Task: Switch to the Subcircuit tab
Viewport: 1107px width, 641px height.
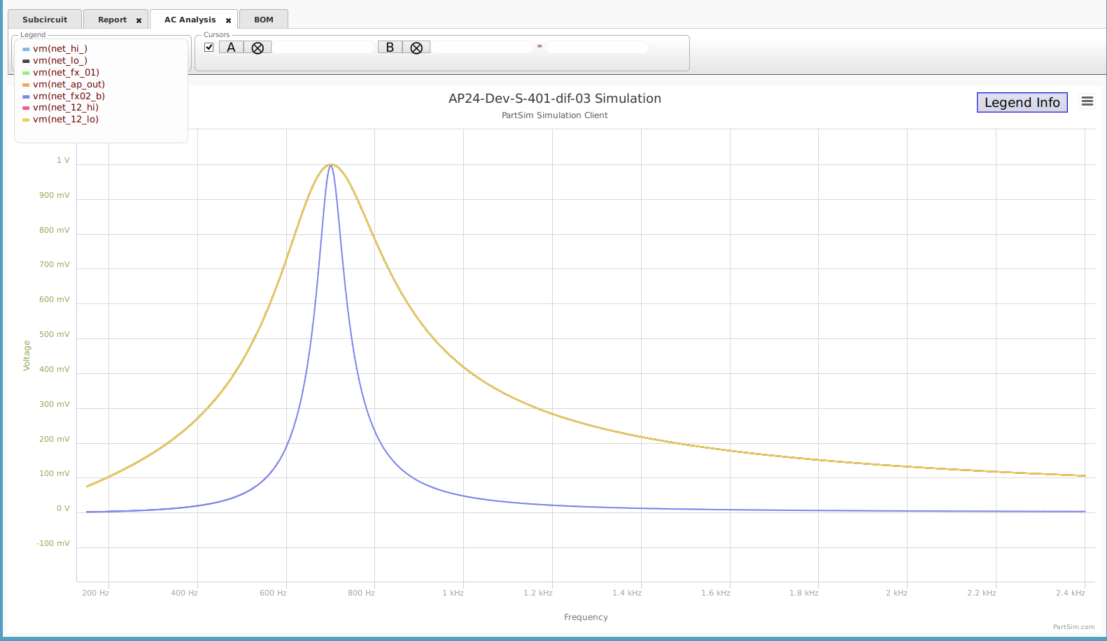Action: click(x=44, y=20)
